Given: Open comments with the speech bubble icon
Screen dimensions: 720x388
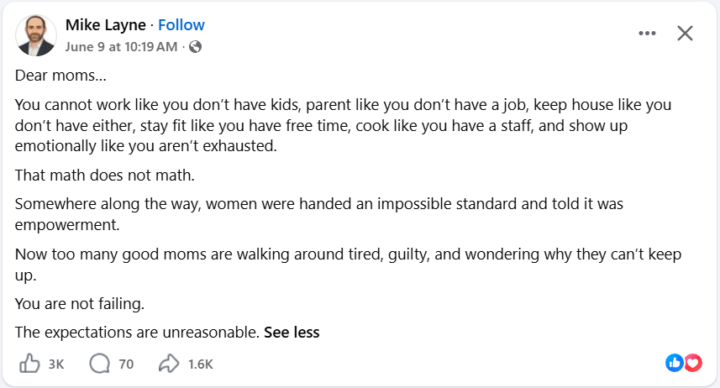Looking at the screenshot, I should coord(100,364).
